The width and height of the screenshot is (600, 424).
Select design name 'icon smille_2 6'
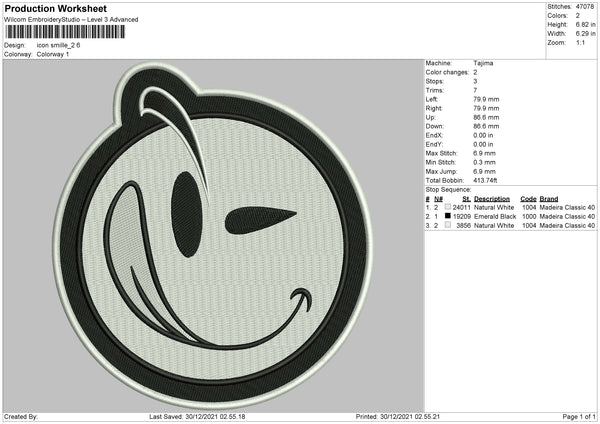[59, 45]
